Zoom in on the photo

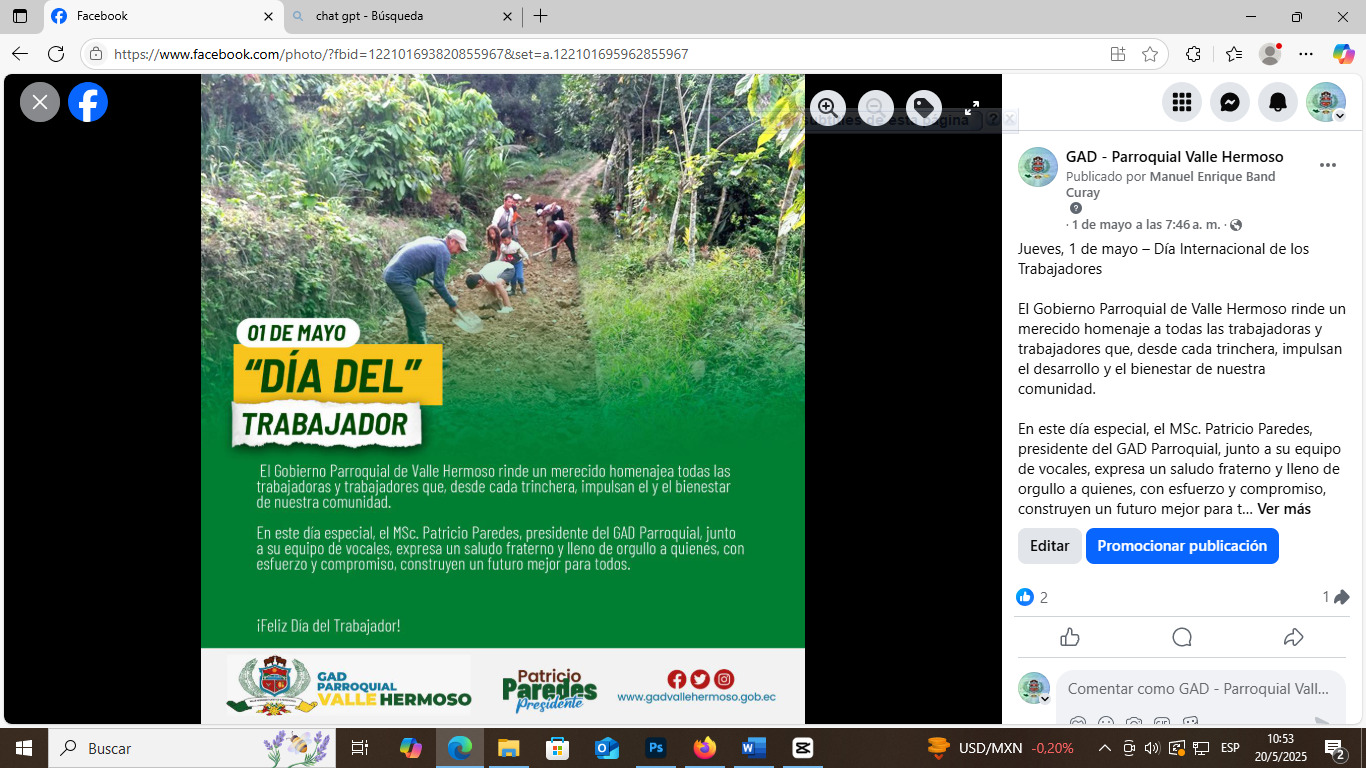pos(828,107)
